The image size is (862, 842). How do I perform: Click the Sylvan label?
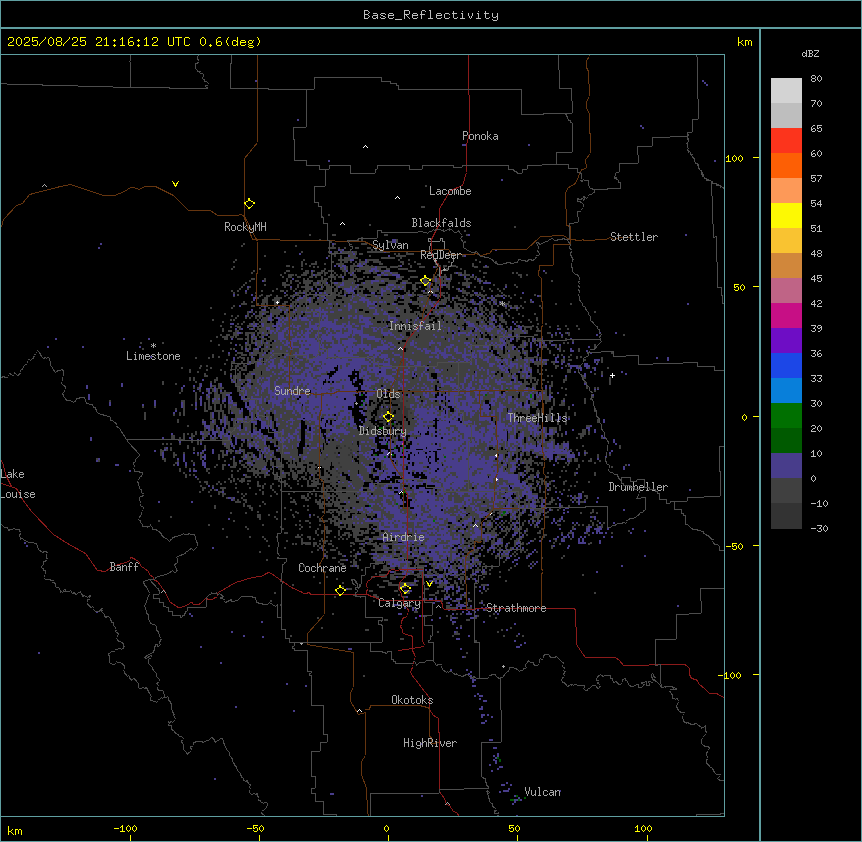pos(390,245)
